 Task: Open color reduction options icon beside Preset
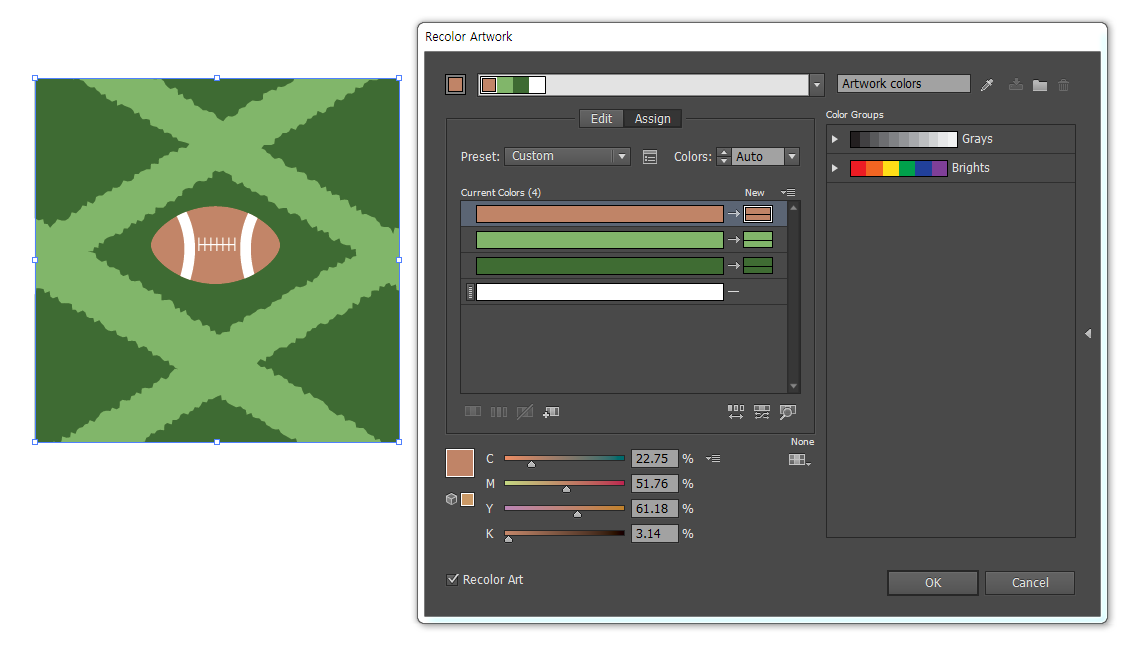point(650,157)
